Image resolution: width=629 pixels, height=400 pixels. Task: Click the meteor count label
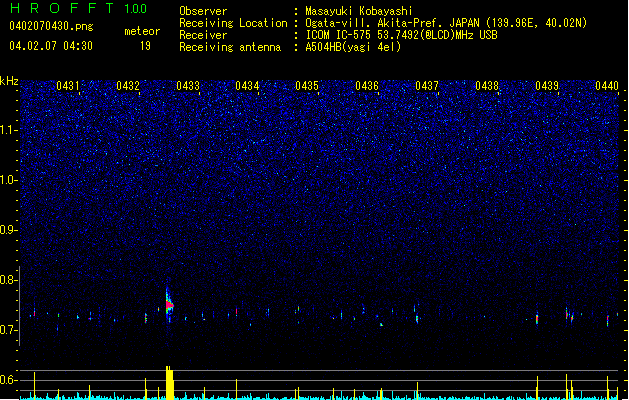(142, 31)
